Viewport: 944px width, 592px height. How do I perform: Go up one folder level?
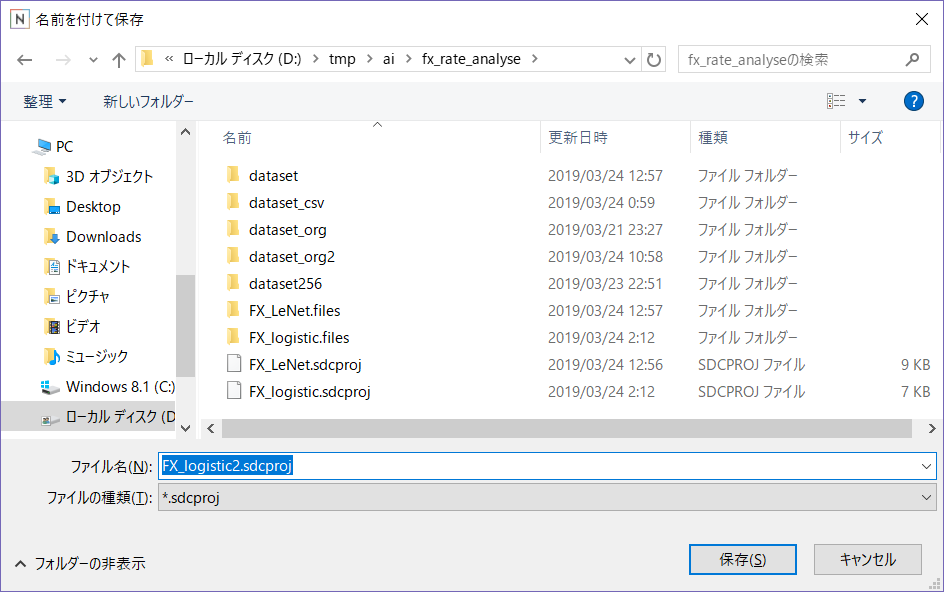(x=118, y=59)
